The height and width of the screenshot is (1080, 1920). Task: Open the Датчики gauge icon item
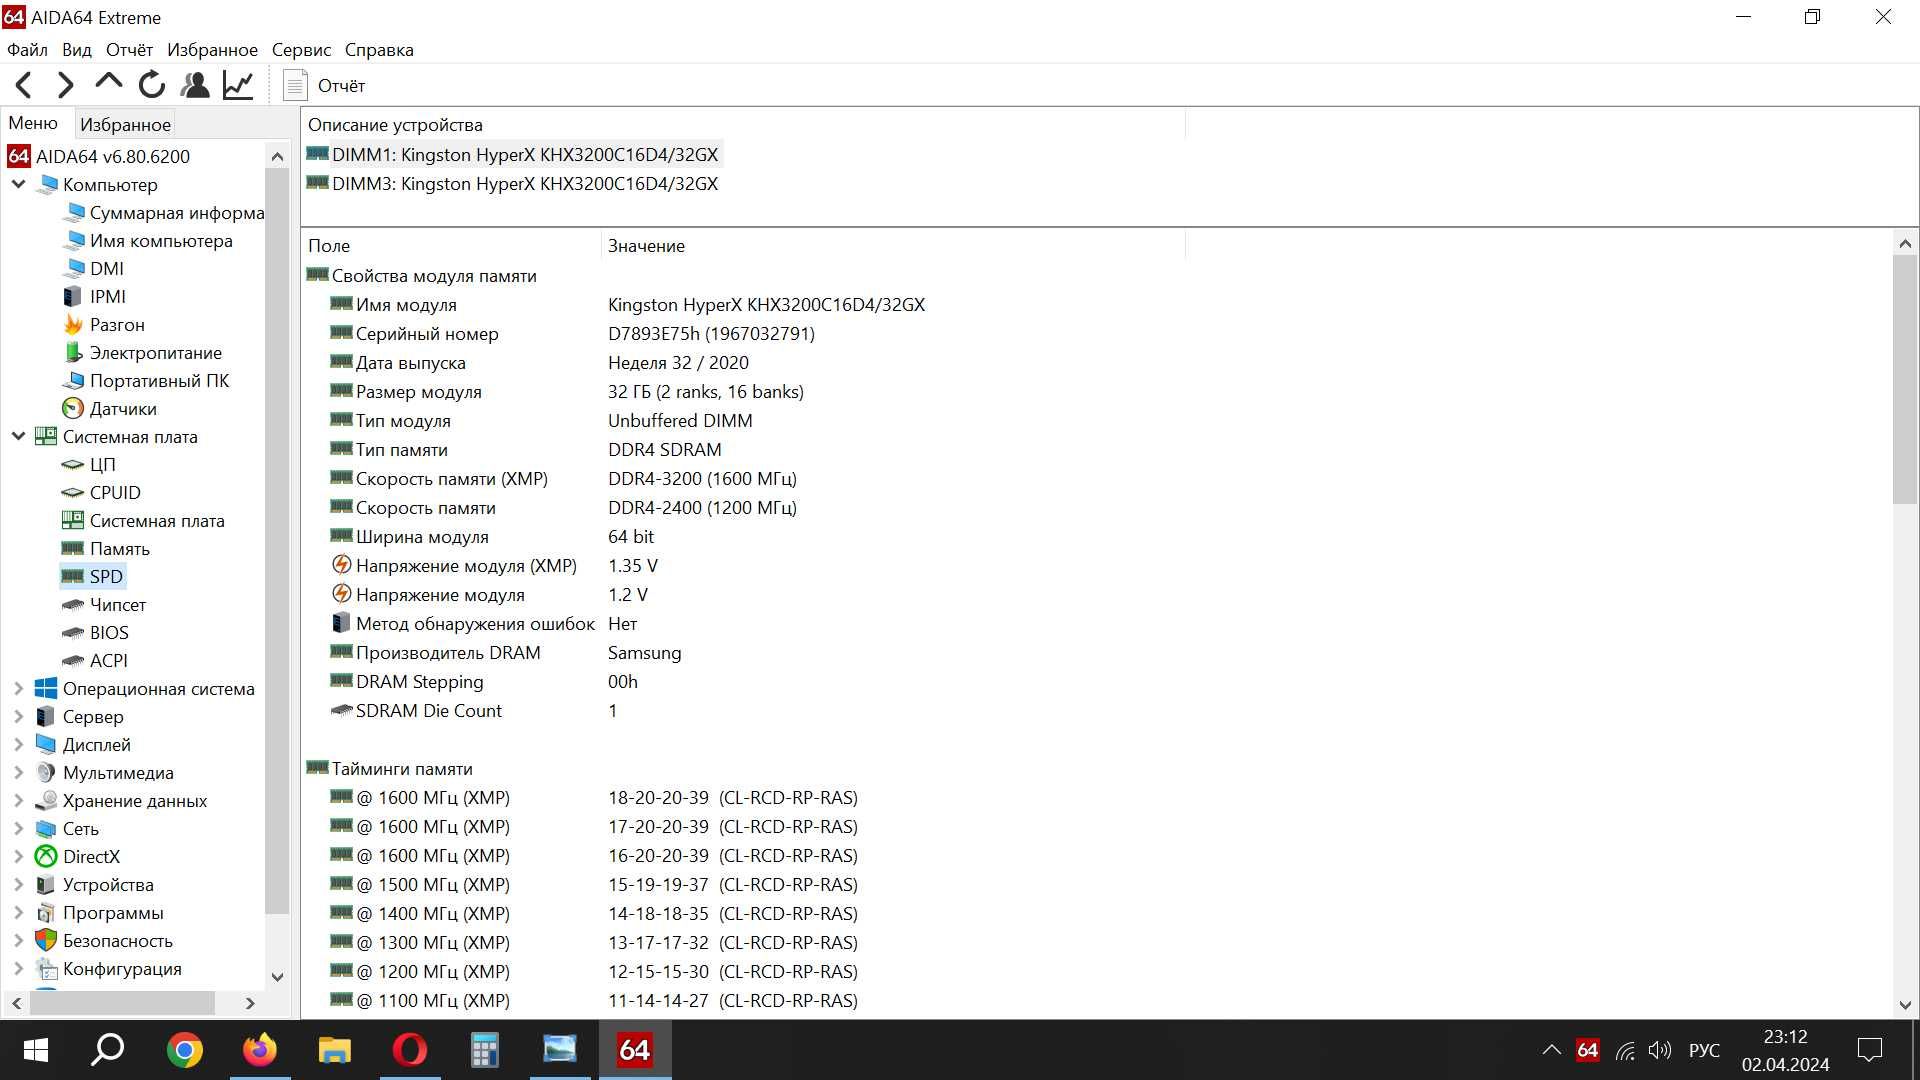coord(109,409)
